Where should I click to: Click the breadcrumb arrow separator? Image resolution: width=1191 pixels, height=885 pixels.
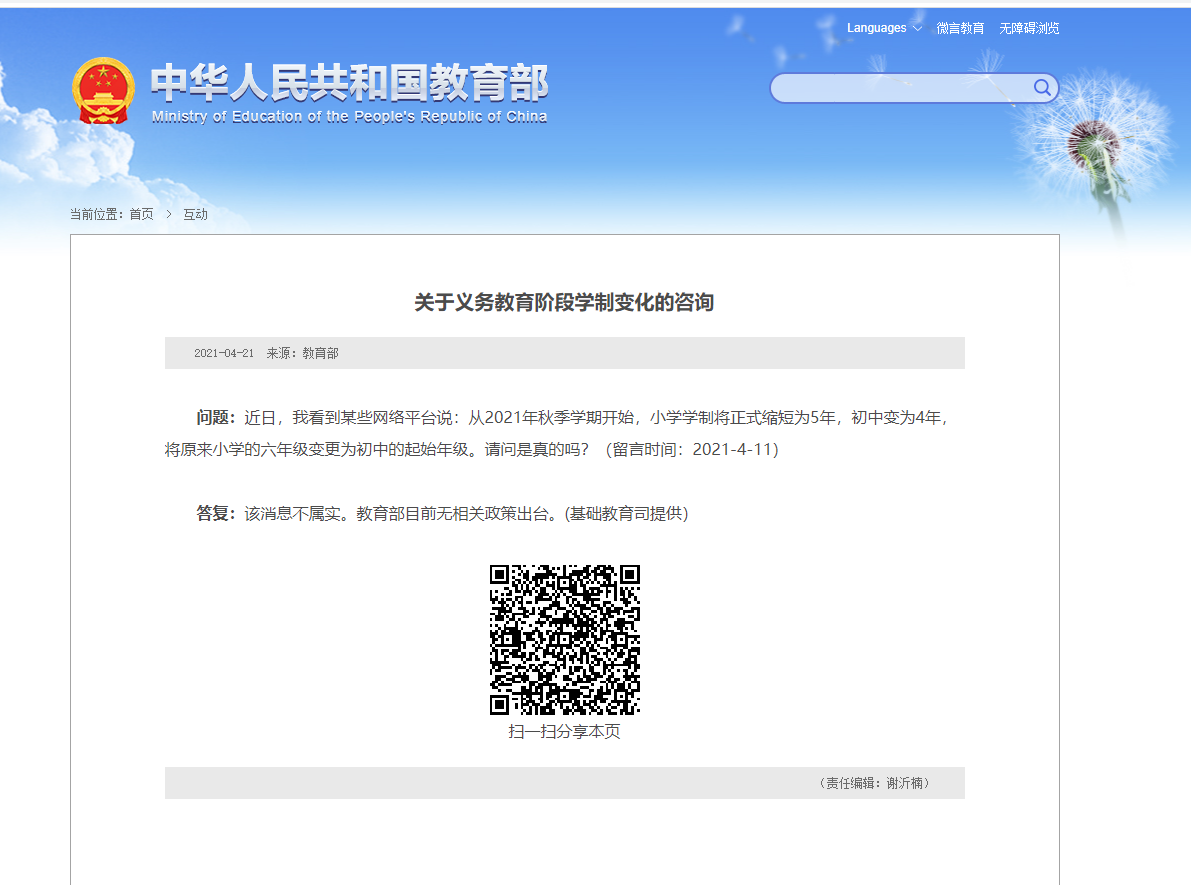[169, 214]
